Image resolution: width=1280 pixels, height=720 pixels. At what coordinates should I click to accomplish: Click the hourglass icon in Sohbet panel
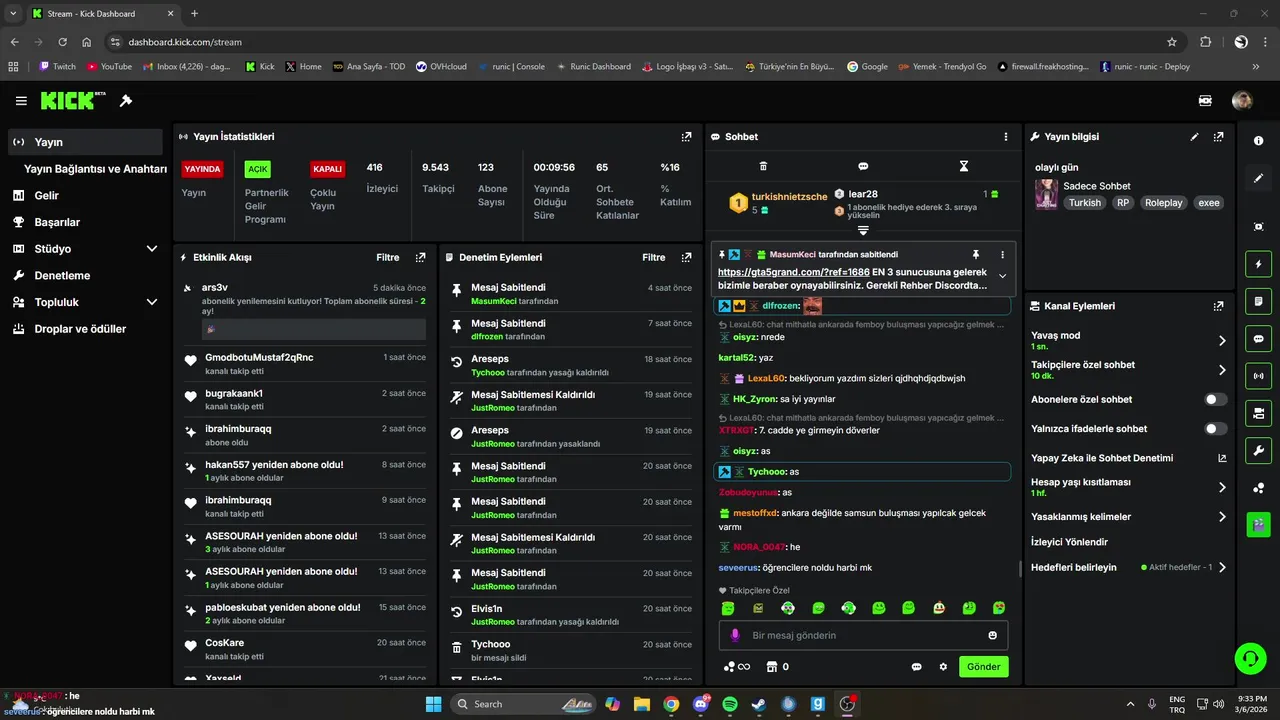[x=964, y=166]
